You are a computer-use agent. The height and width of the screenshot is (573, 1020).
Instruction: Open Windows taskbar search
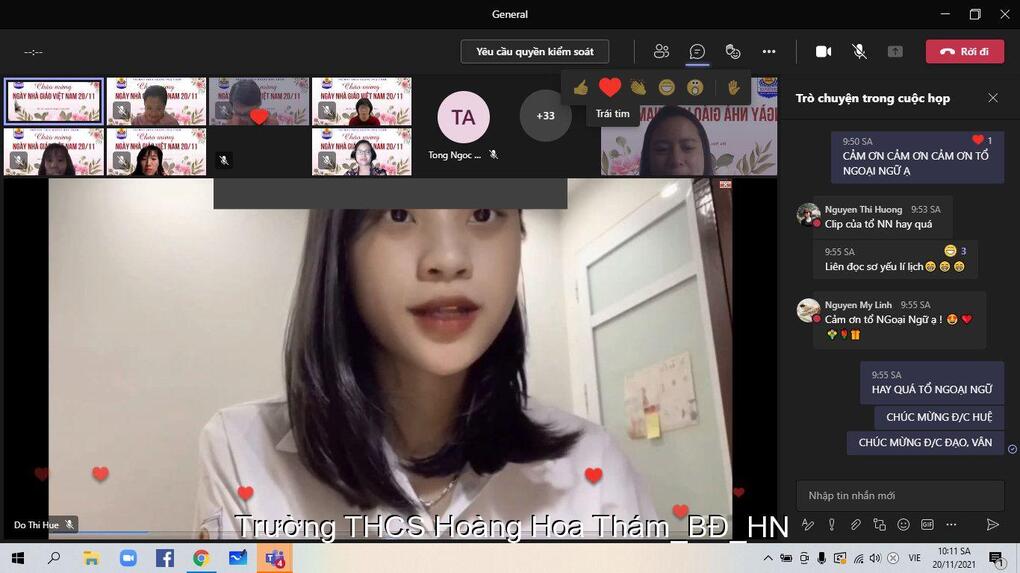[x=55, y=558]
